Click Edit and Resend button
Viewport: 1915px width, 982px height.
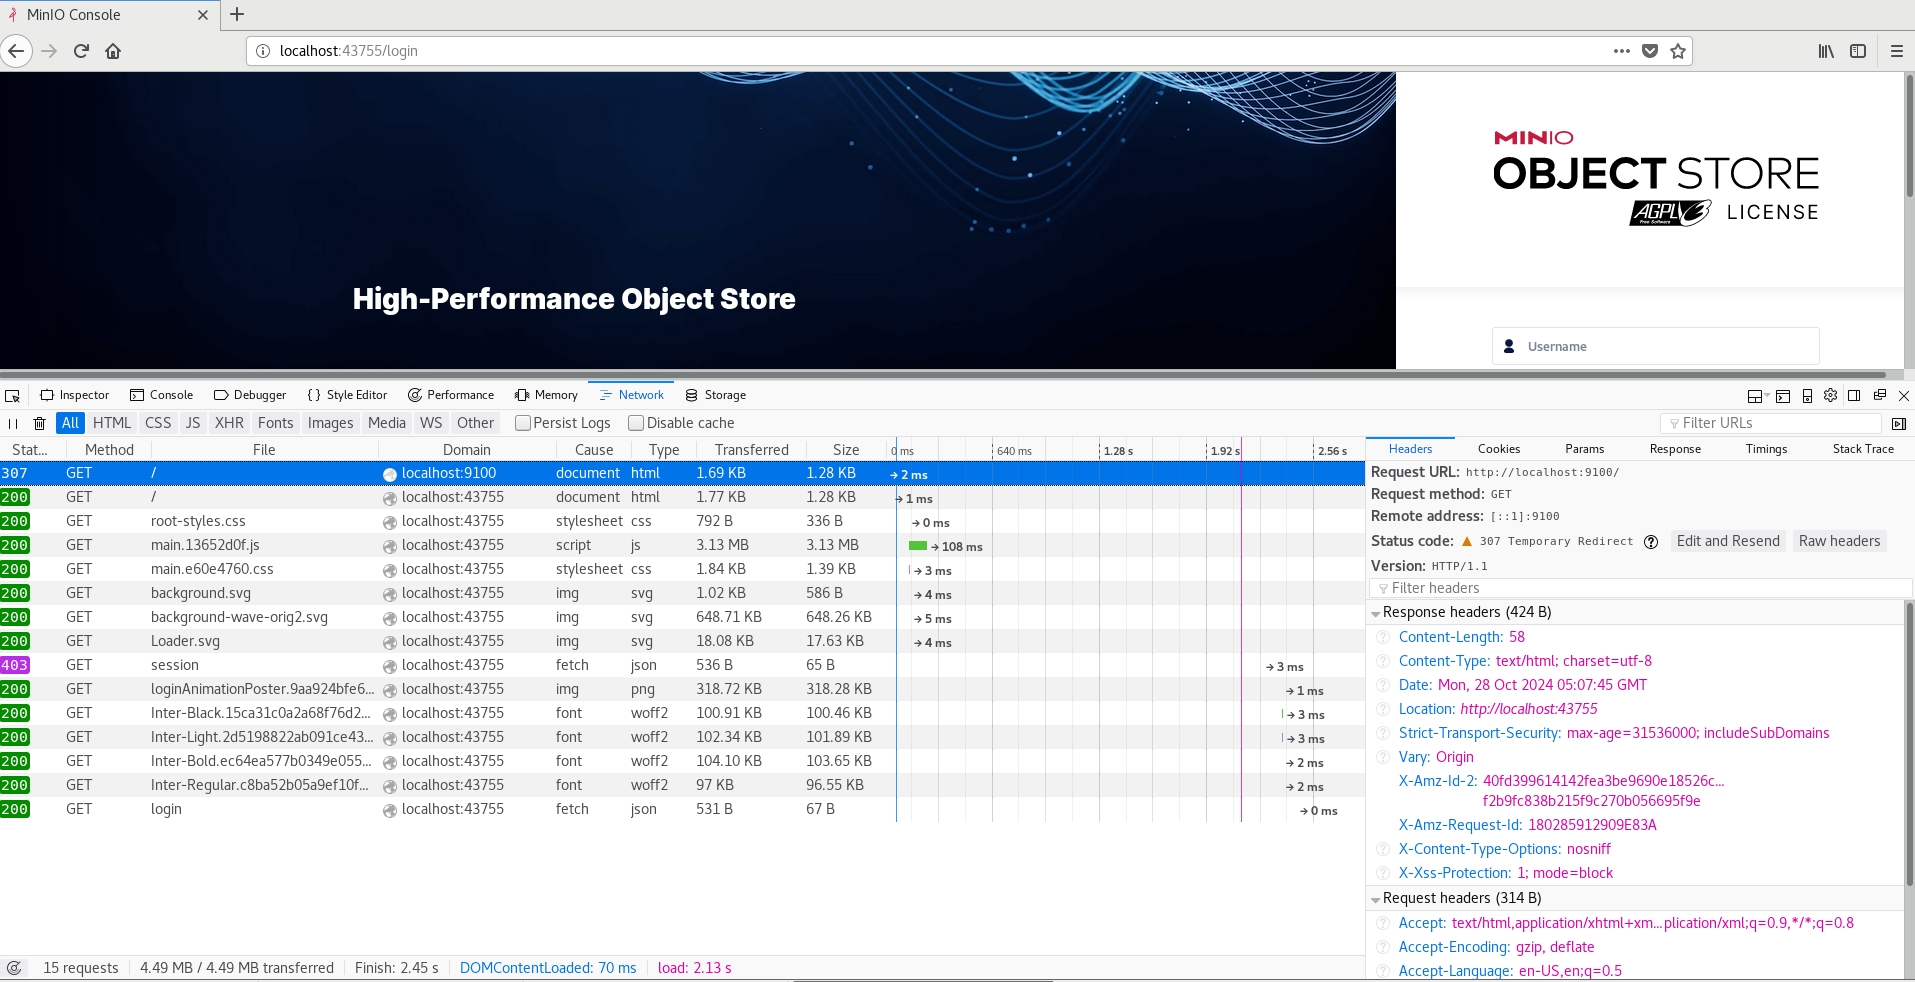pos(1728,541)
